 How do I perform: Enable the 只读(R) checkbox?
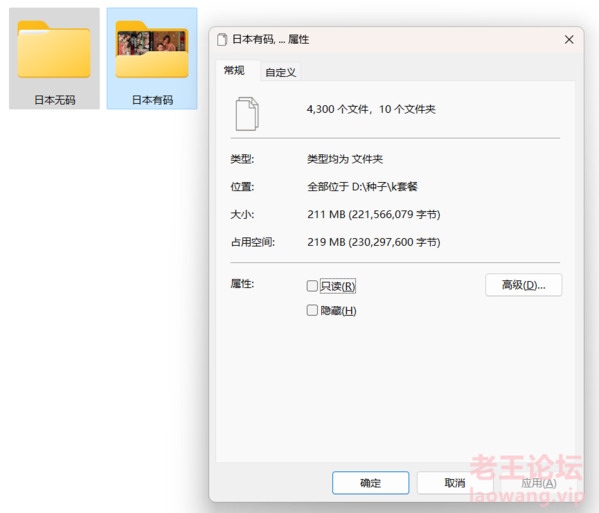[312, 286]
